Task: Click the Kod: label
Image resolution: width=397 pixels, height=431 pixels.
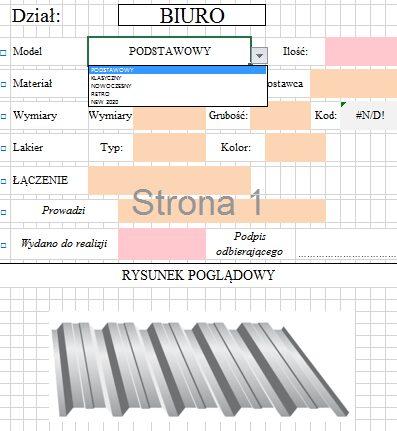Action: click(x=326, y=115)
